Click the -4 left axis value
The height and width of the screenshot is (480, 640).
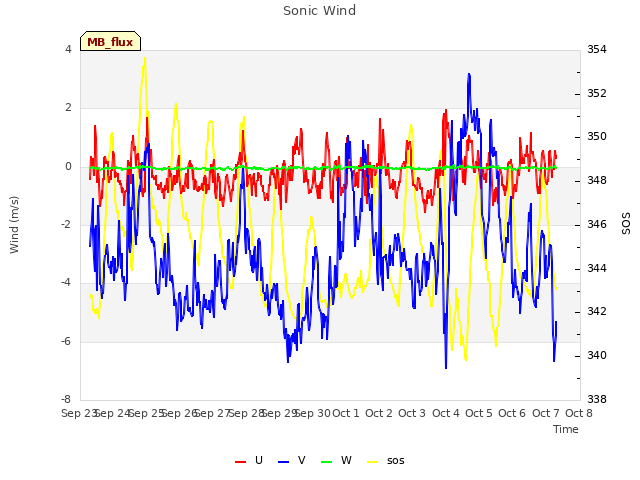tap(66, 282)
